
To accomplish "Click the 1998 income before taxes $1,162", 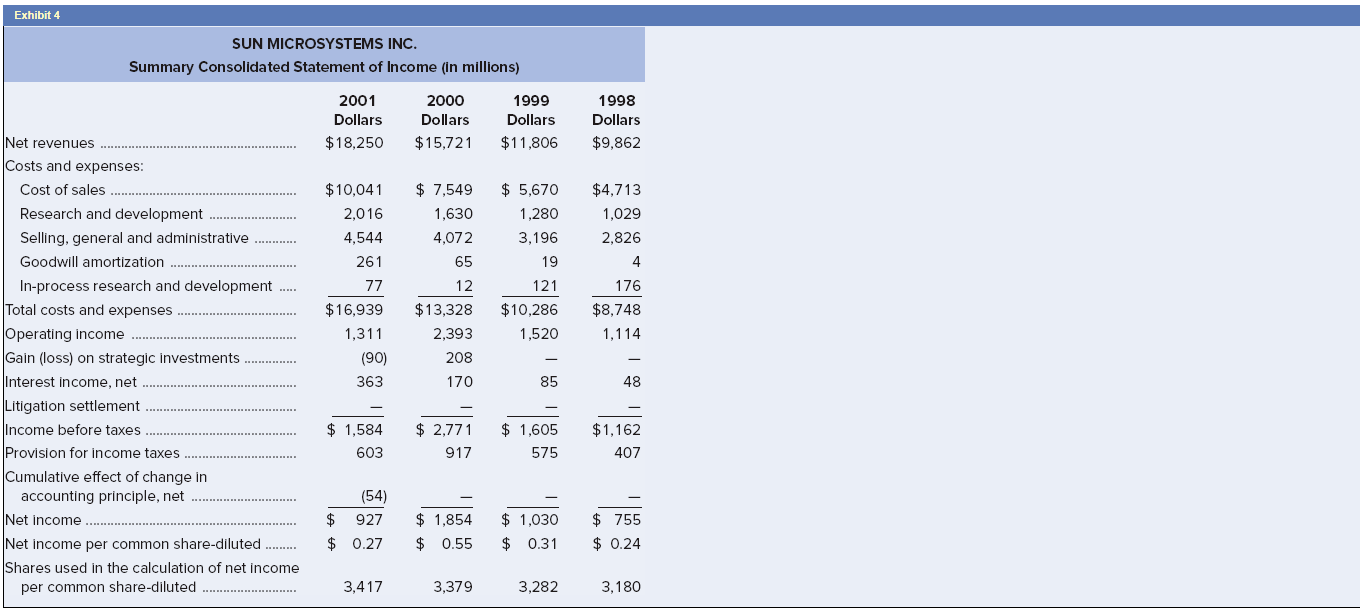I will coord(616,430).
